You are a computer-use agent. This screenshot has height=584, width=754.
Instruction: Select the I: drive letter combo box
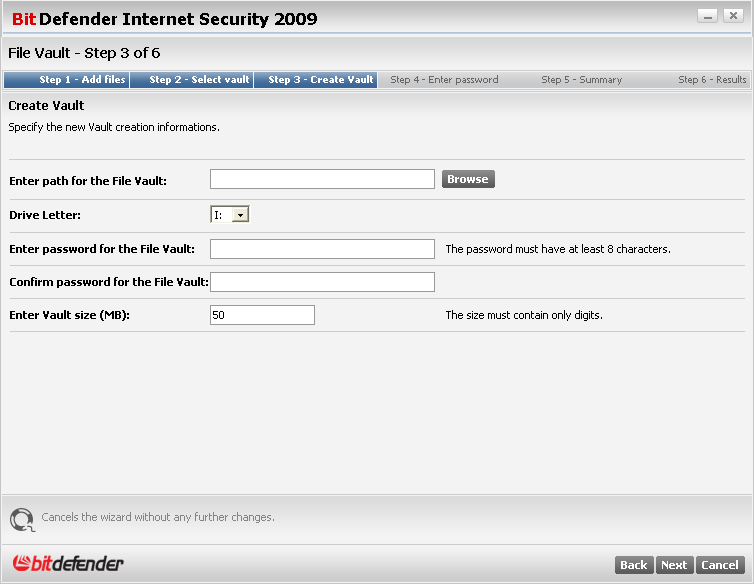click(230, 215)
